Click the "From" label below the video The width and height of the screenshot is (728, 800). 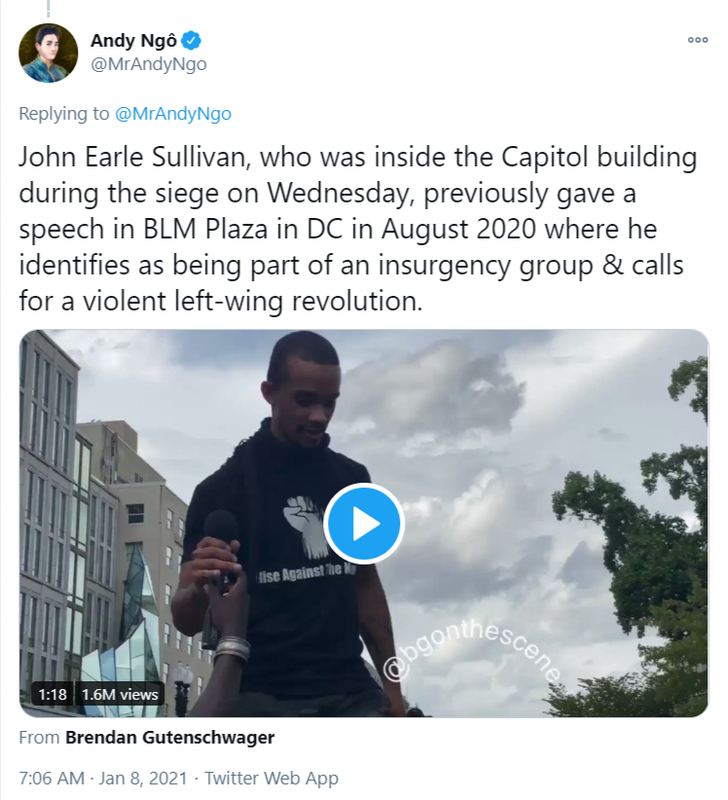tap(39, 737)
